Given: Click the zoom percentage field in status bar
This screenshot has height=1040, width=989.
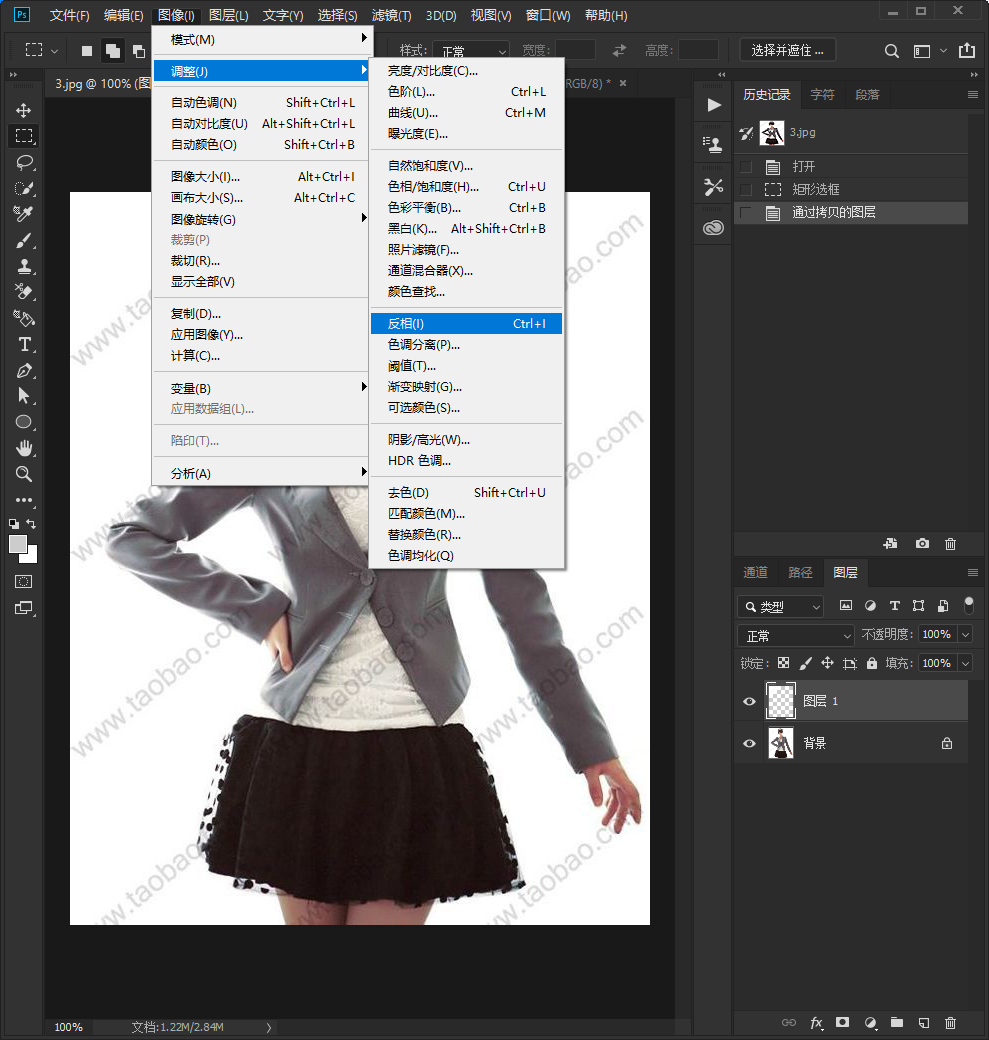Looking at the screenshot, I should pos(69,1027).
